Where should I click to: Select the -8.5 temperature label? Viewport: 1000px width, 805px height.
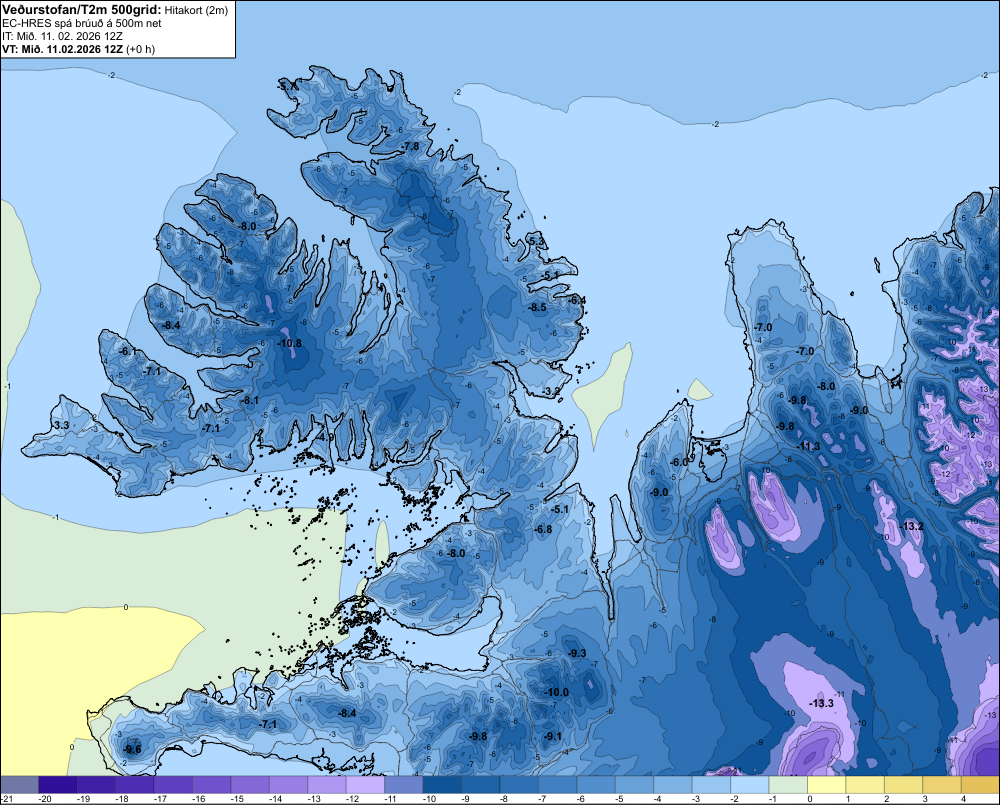538,307
